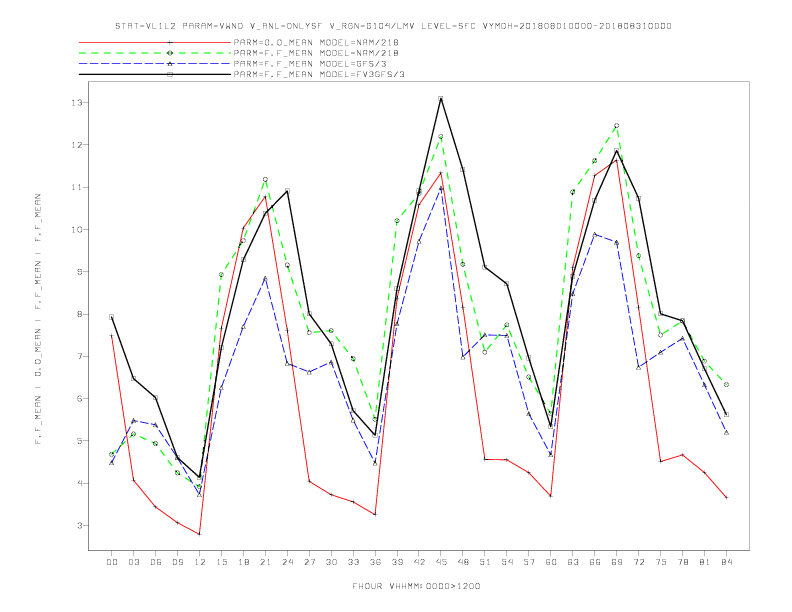The width and height of the screenshot is (792, 612).
Task: Click the black solid legend line sample
Action: coord(155,74)
